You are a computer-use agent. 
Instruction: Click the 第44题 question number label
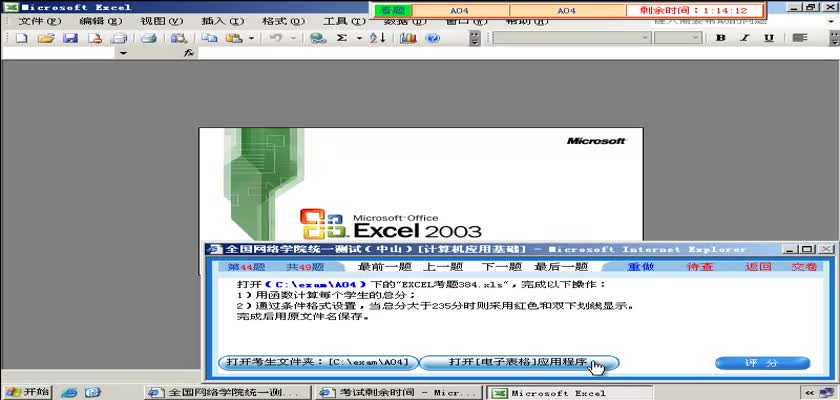[246, 267]
